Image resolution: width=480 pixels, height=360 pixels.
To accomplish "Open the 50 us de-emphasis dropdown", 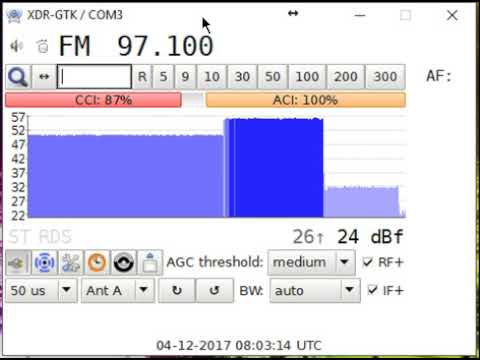I will [41, 291].
